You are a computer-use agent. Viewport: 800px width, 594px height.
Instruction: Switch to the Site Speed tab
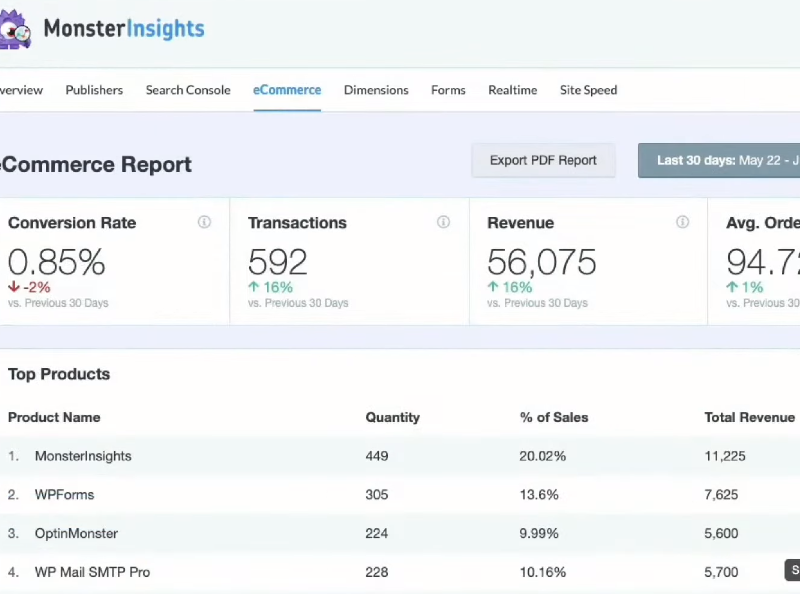[588, 90]
